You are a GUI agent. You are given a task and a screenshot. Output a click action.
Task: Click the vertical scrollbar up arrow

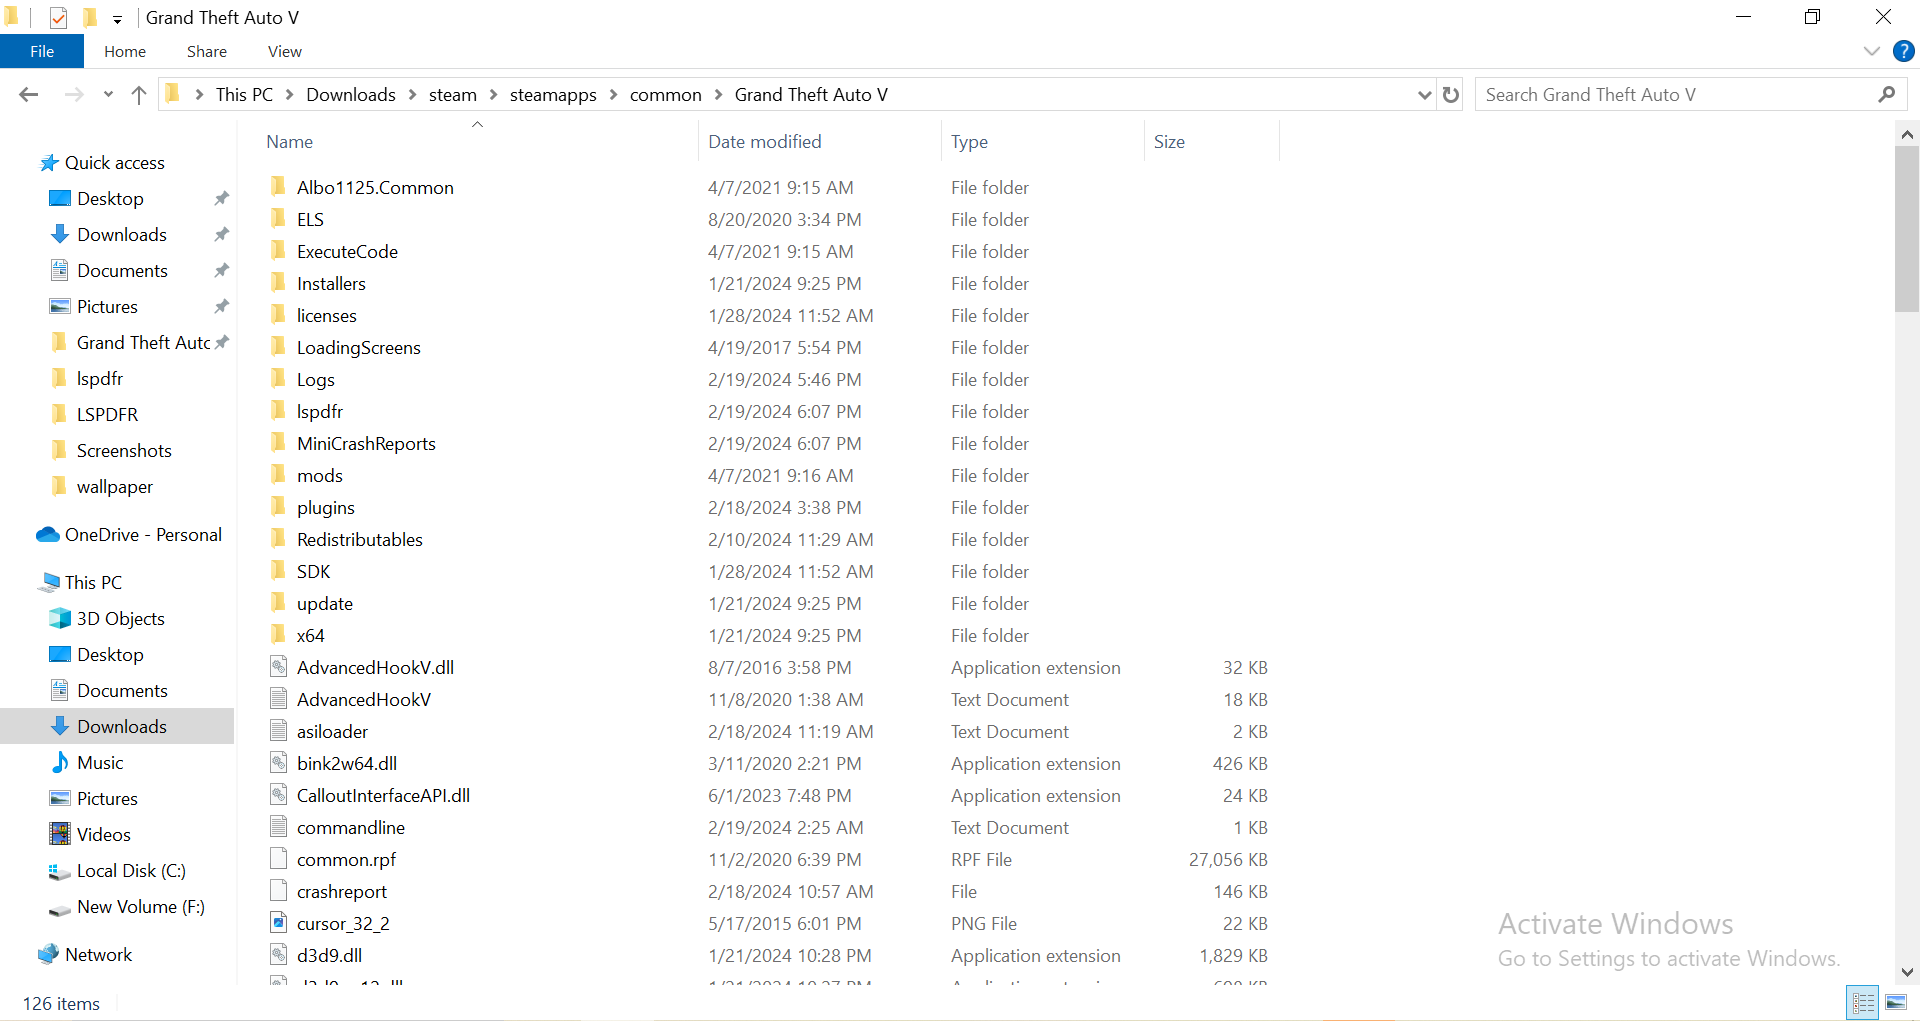(x=1907, y=134)
